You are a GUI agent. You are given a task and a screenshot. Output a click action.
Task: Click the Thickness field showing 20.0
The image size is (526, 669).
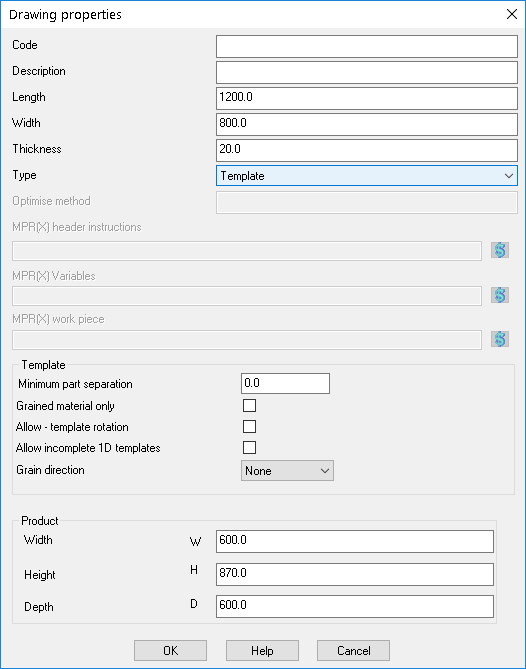(367, 151)
